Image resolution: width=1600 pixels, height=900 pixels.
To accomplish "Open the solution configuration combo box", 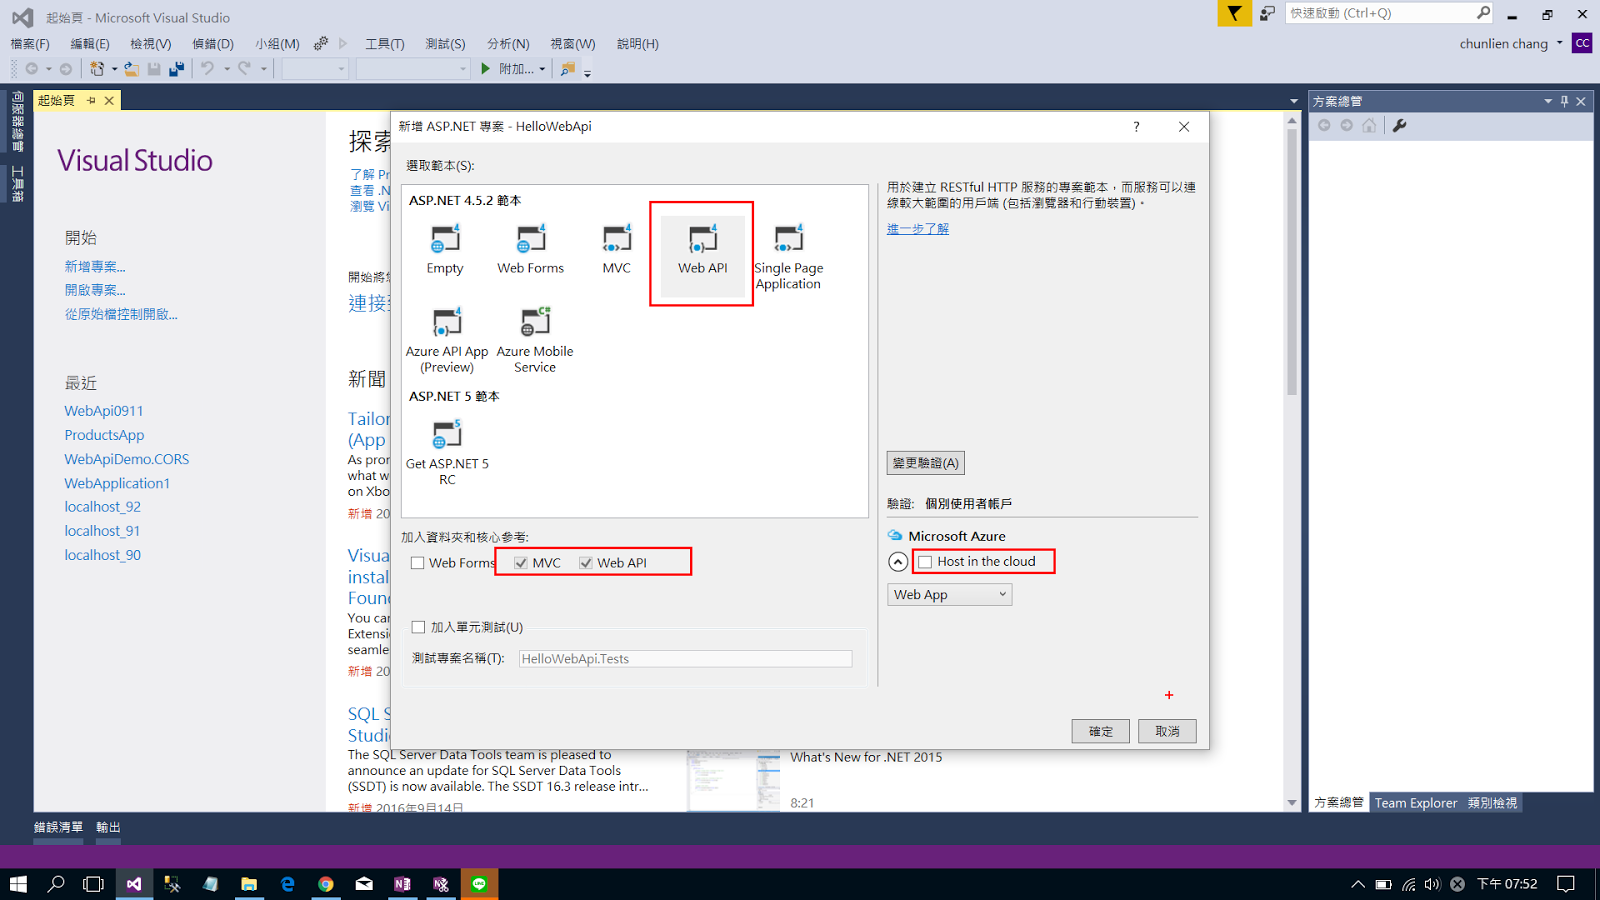I will (315, 68).
